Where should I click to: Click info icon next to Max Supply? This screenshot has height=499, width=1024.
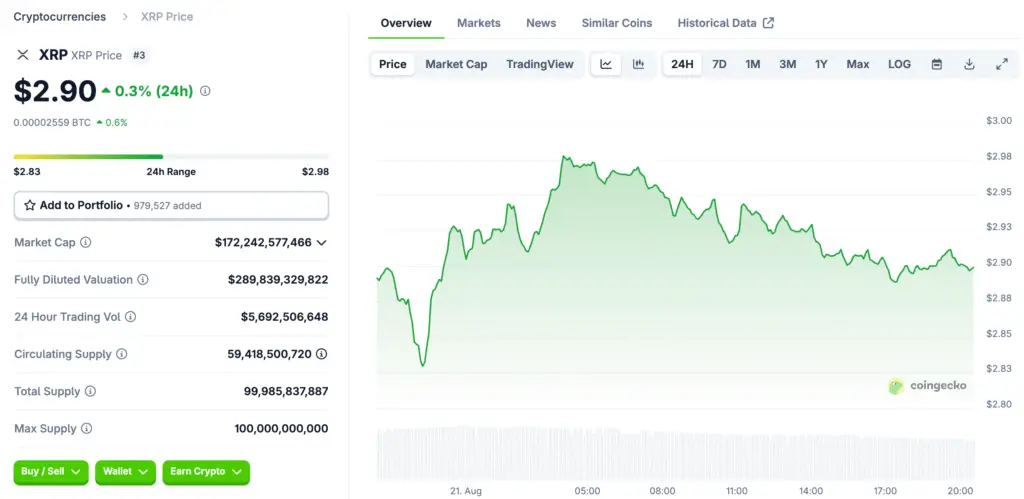click(x=87, y=429)
